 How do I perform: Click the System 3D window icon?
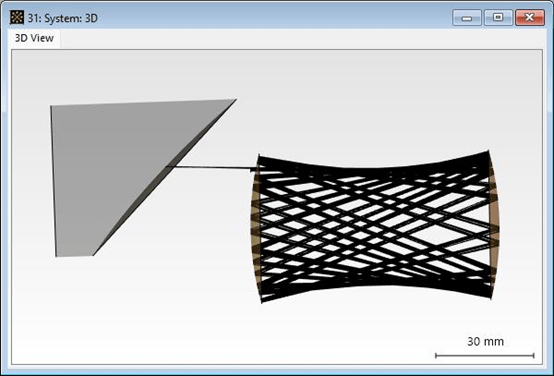click(17, 17)
